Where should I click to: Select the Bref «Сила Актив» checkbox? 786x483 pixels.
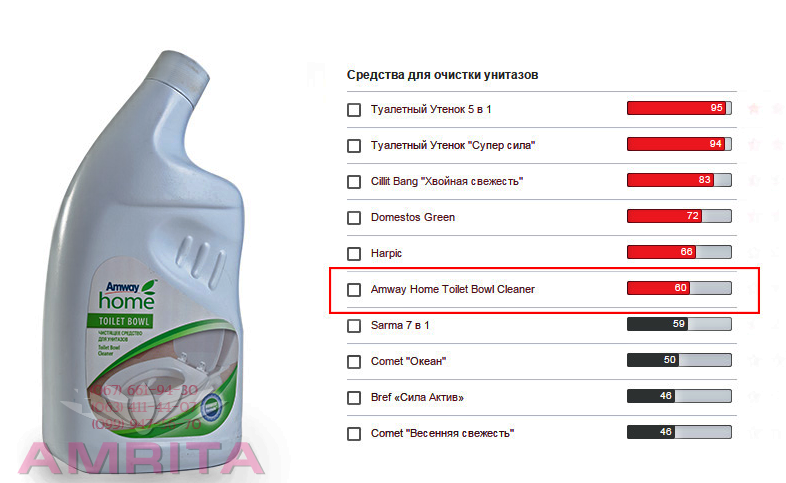[354, 397]
